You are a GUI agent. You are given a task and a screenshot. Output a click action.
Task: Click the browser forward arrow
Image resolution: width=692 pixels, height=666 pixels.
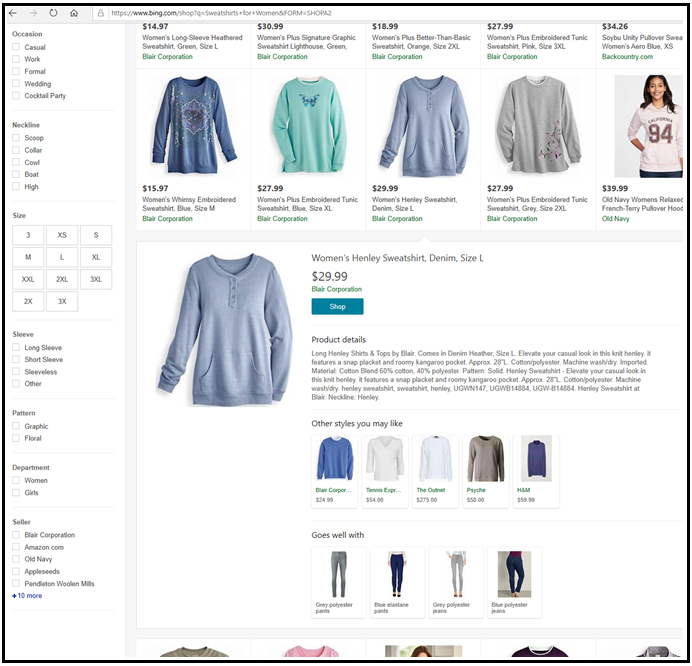point(33,13)
